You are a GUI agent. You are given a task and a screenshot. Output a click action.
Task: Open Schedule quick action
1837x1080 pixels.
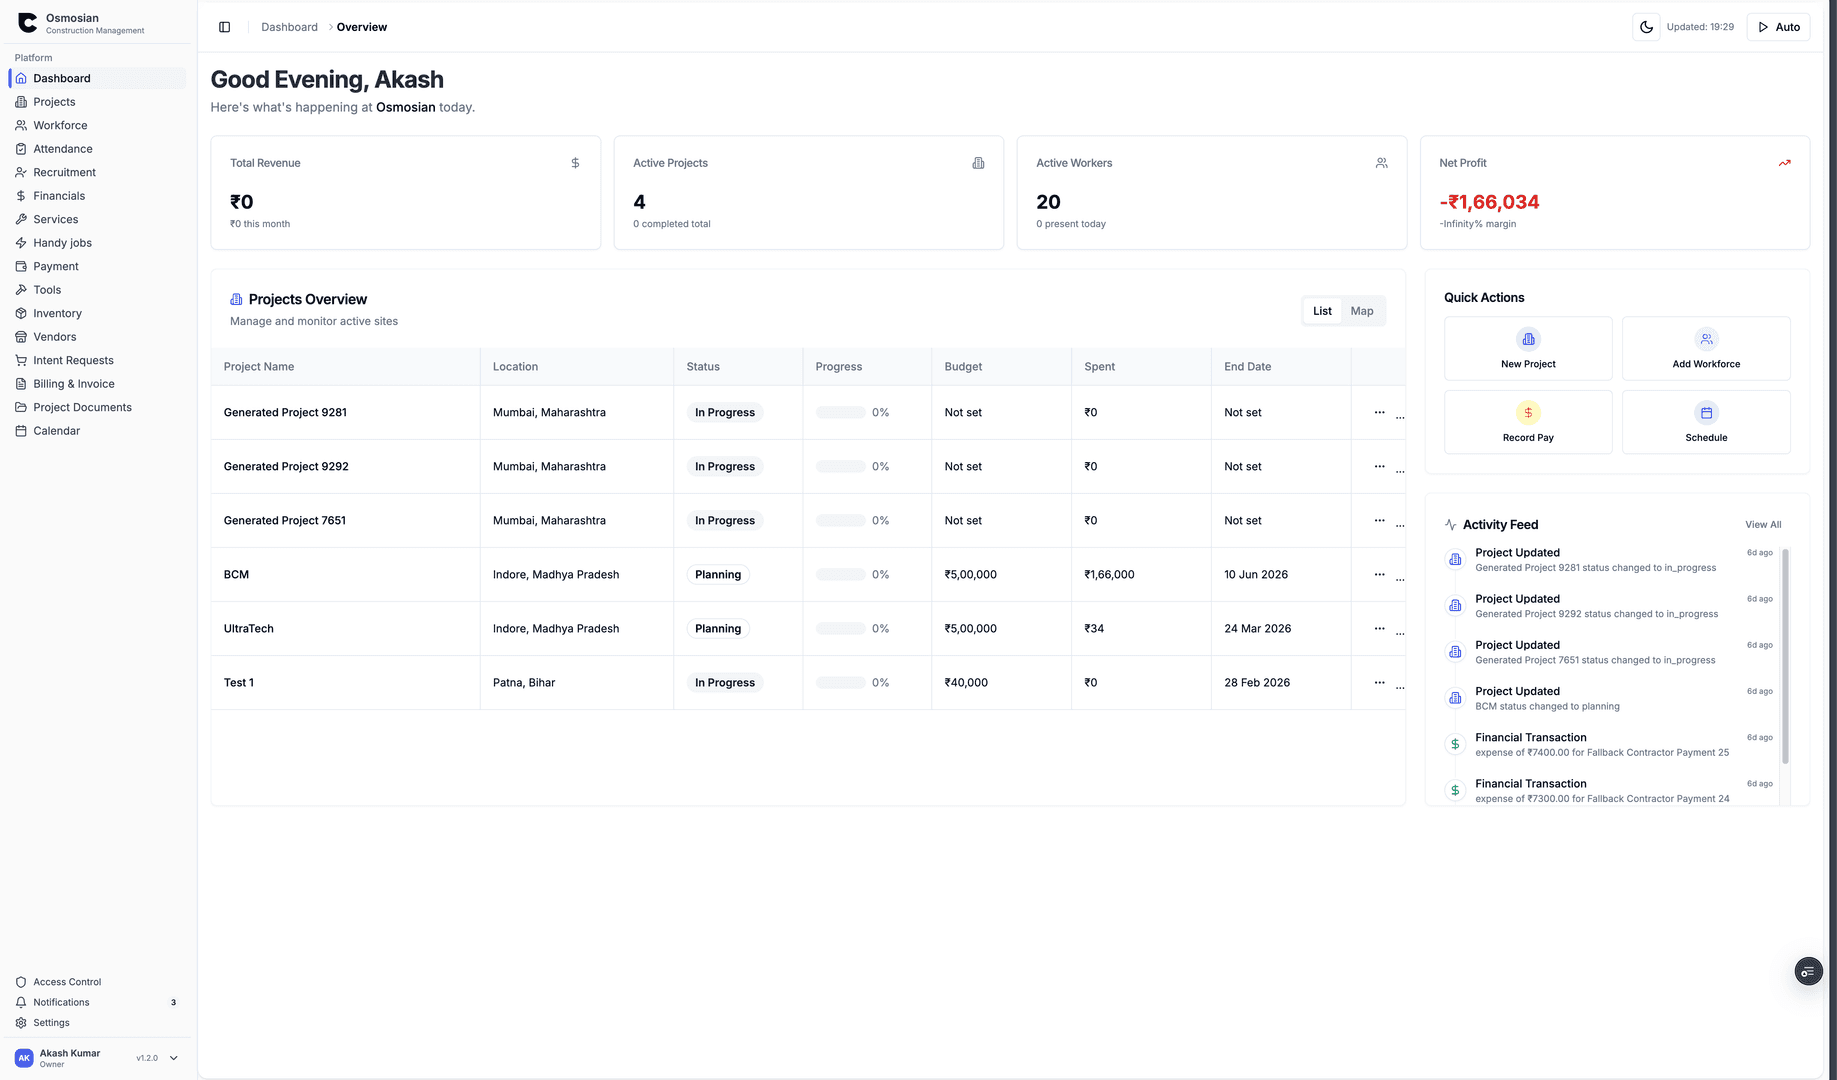point(1706,422)
